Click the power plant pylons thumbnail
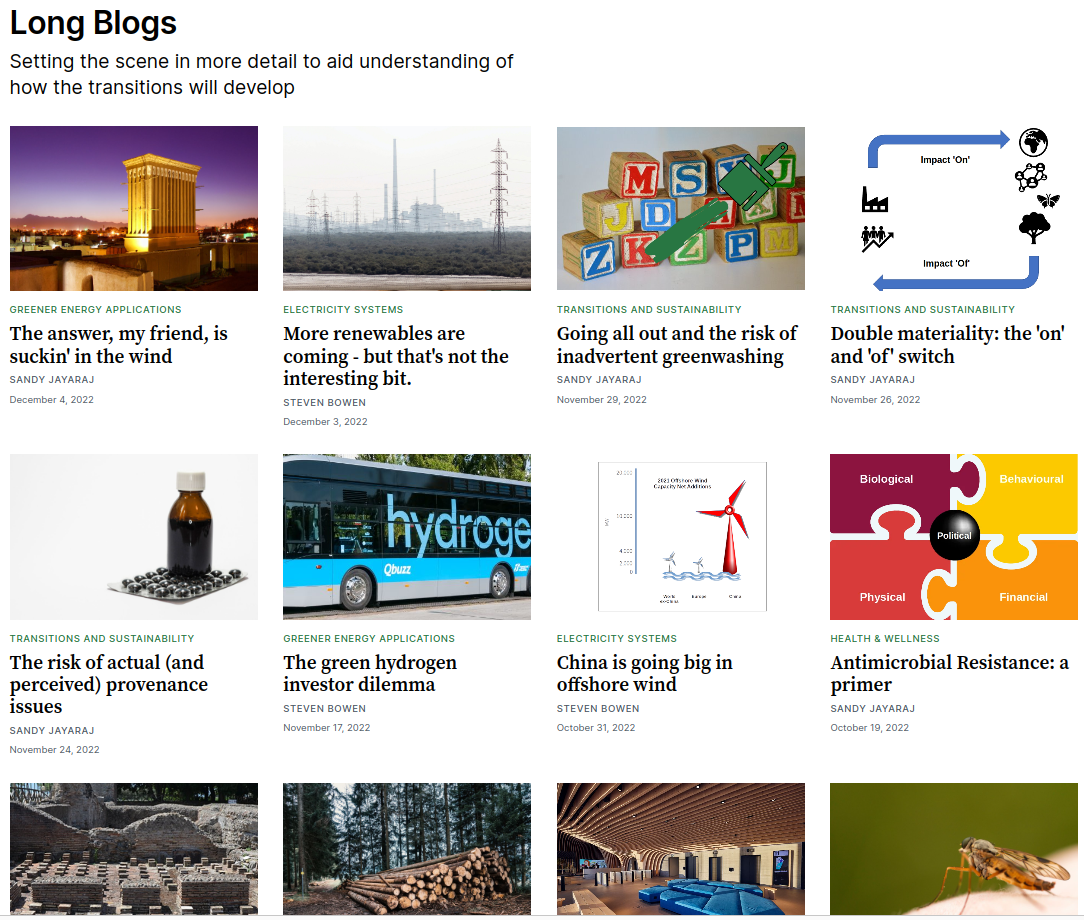Image resolution: width=1084 pixels, height=920 pixels. click(407, 208)
